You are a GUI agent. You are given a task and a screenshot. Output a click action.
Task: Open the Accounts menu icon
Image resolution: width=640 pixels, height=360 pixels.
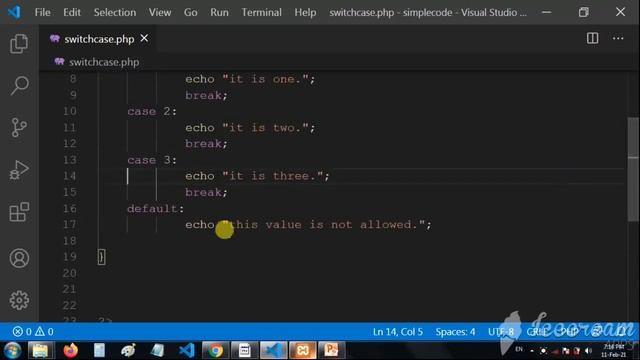point(19,258)
